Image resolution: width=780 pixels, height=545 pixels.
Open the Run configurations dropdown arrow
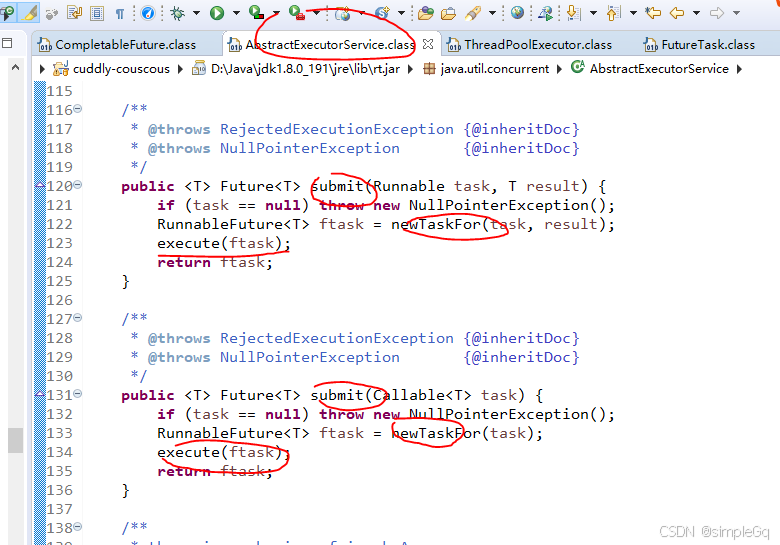[x=236, y=13]
